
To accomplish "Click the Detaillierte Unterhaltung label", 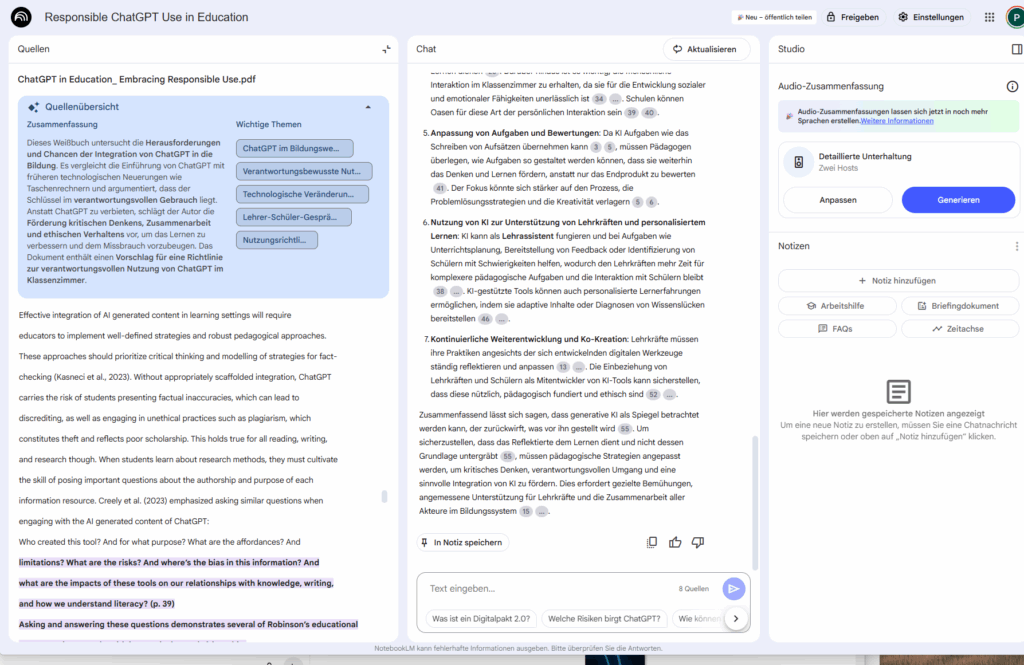I will (865, 157).
